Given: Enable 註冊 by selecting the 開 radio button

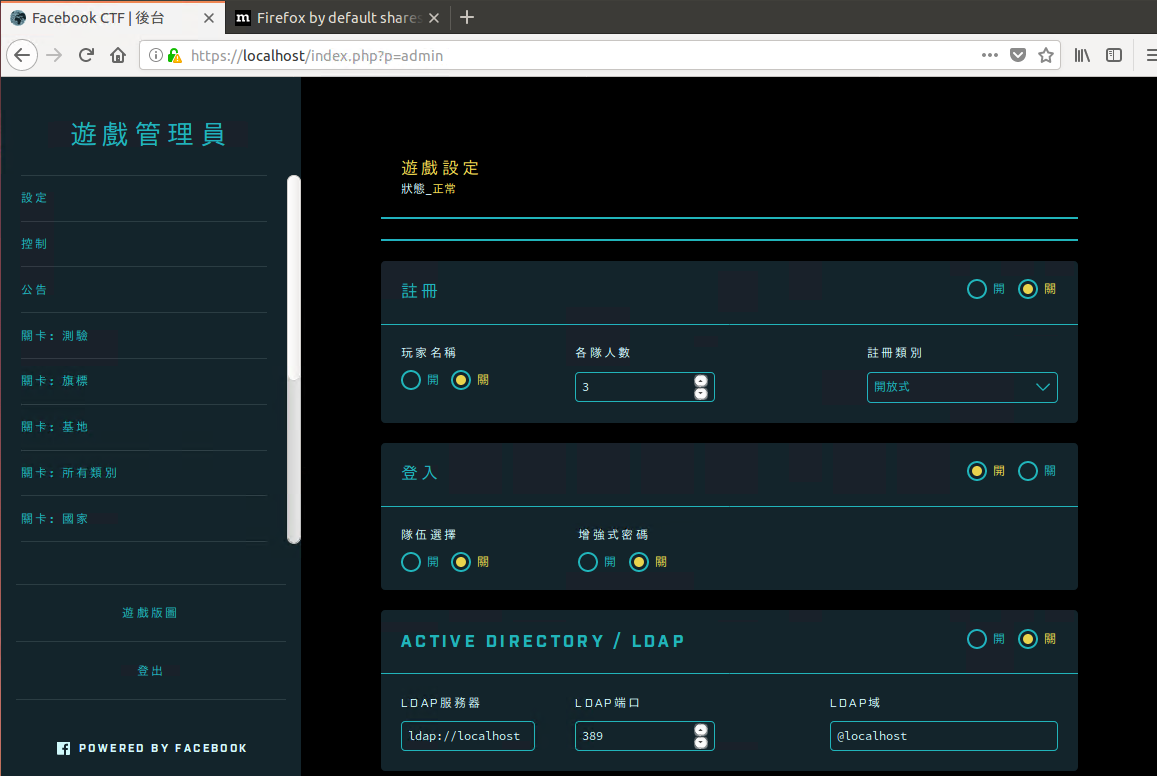Looking at the screenshot, I should (x=977, y=289).
